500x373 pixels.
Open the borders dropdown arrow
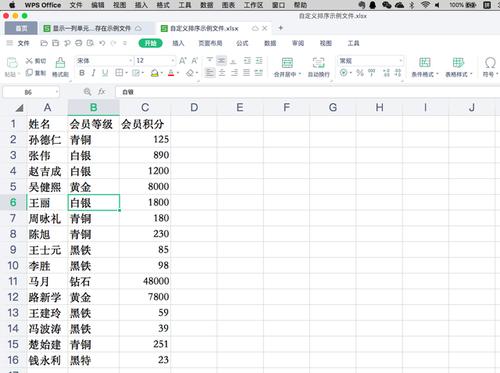pyautogui.click(x=127, y=73)
